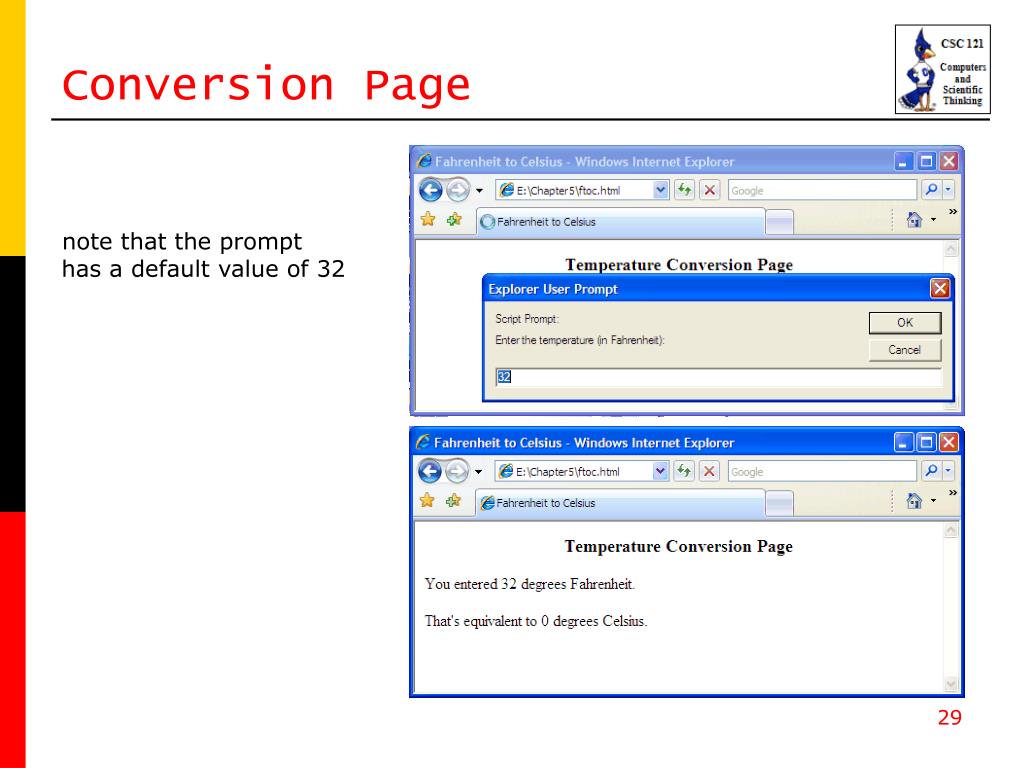This screenshot has height=768, width=1024.
Task: Click Favorites star in bottom browser window
Action: (427, 500)
